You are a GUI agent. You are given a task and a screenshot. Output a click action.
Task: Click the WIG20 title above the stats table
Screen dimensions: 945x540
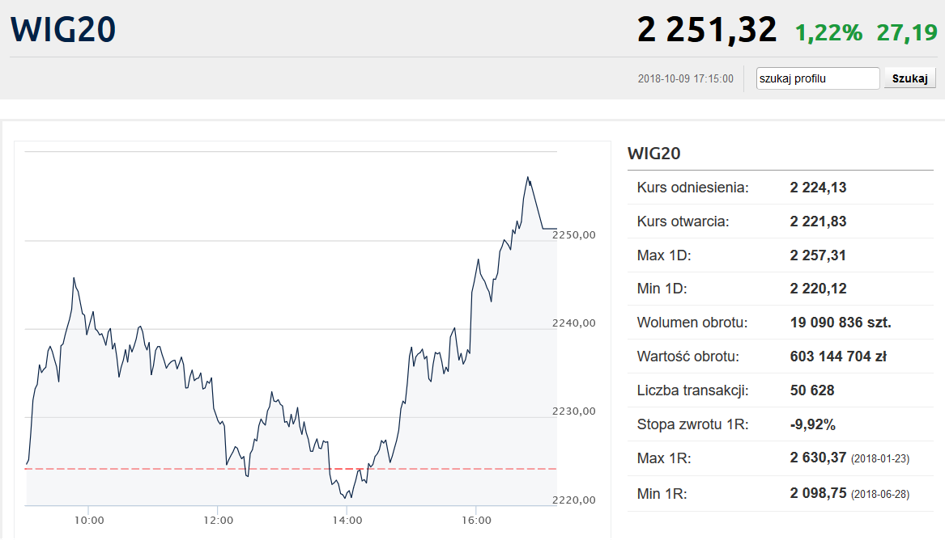[x=654, y=153]
